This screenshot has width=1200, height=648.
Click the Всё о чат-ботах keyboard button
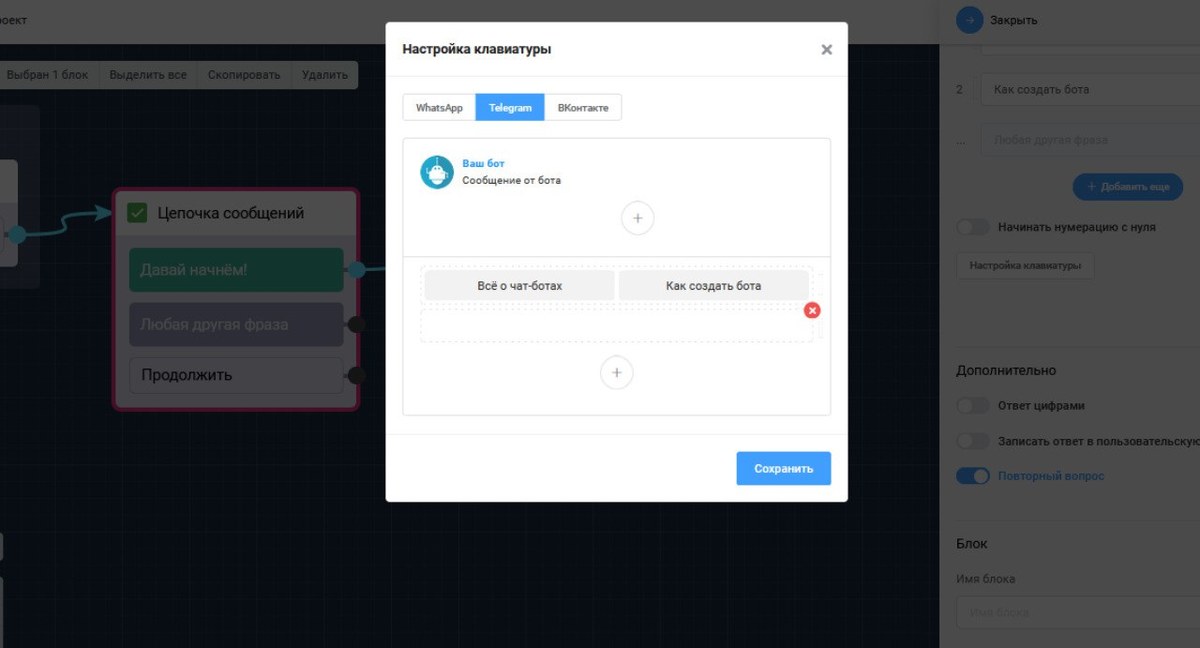[x=520, y=286]
